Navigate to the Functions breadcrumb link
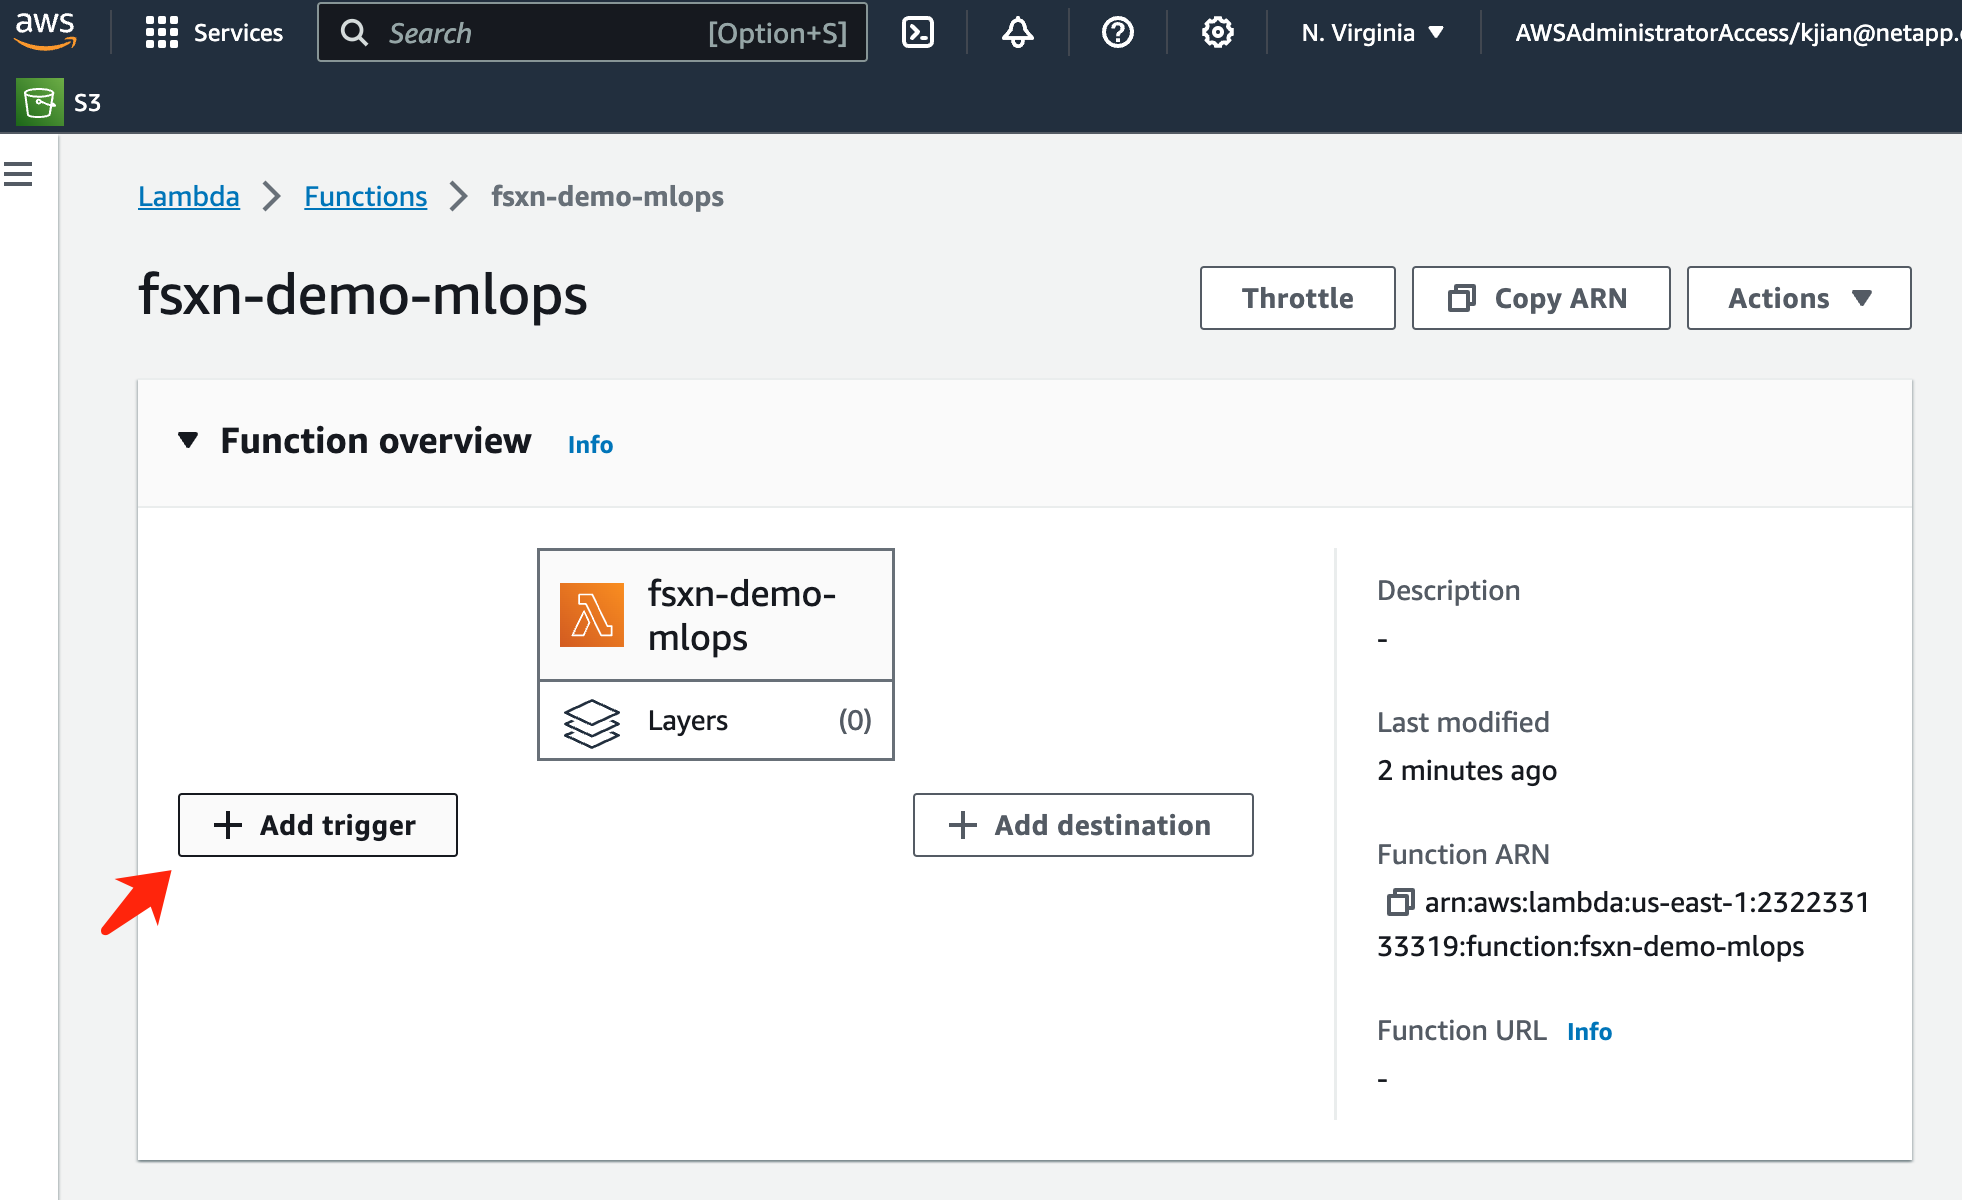This screenshot has height=1200, width=1962. click(x=365, y=197)
